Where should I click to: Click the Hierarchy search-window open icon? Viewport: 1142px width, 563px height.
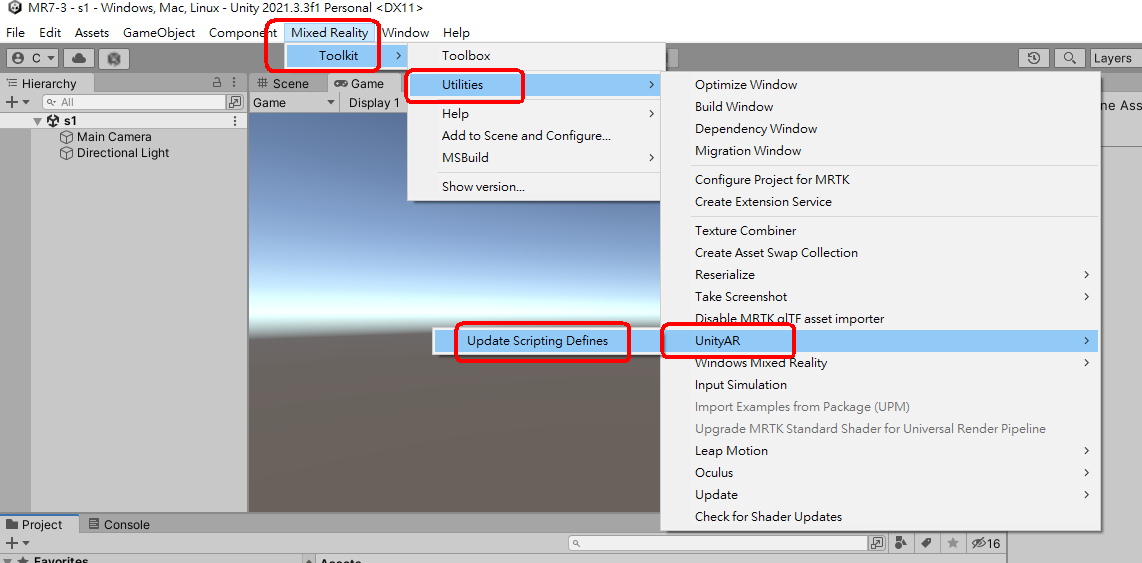(x=235, y=102)
